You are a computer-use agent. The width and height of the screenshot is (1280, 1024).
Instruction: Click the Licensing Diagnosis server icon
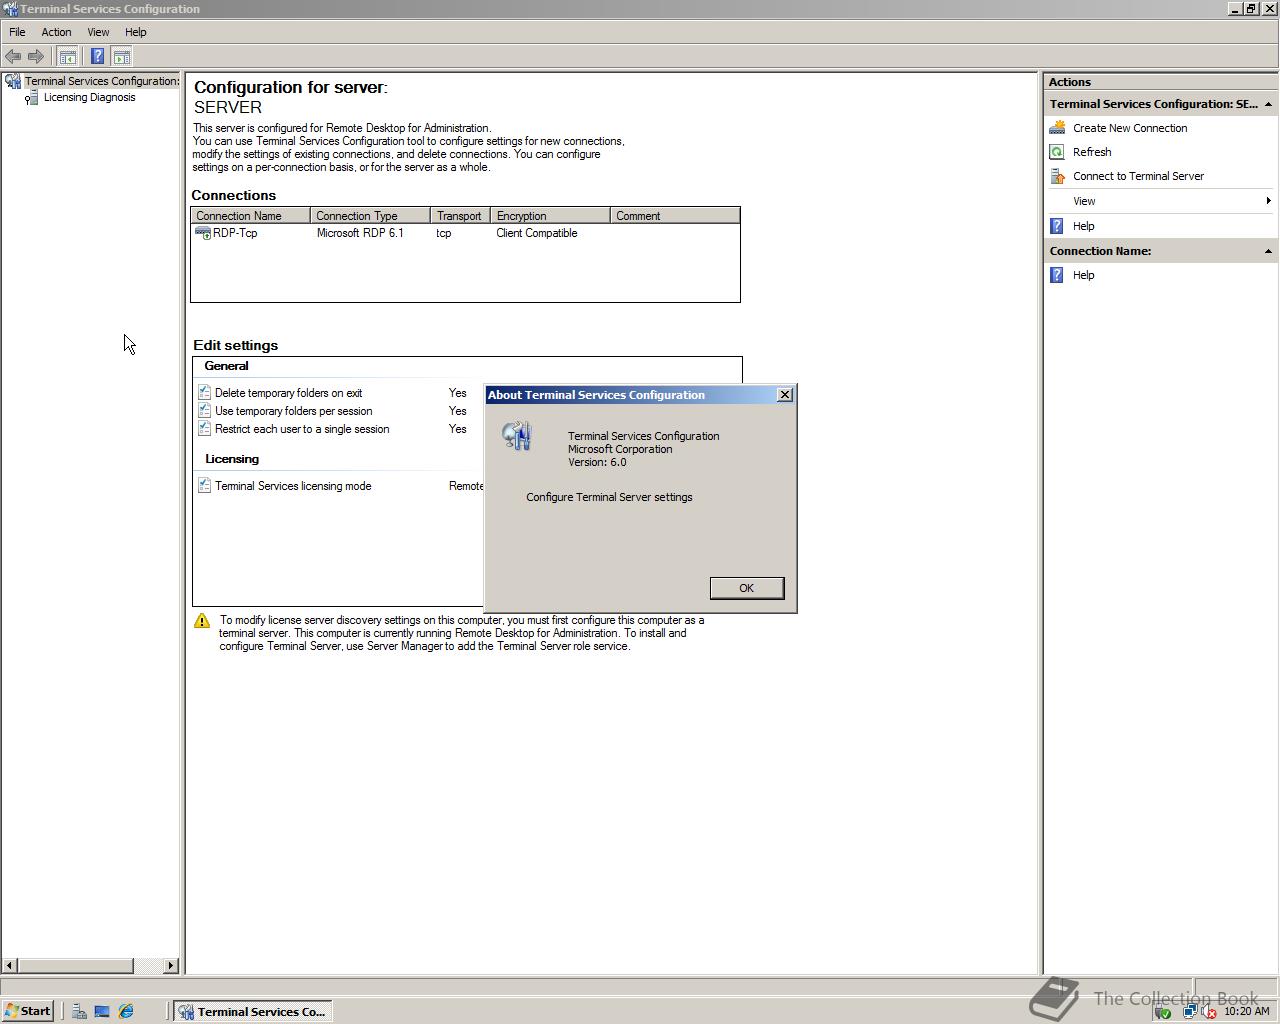point(32,97)
